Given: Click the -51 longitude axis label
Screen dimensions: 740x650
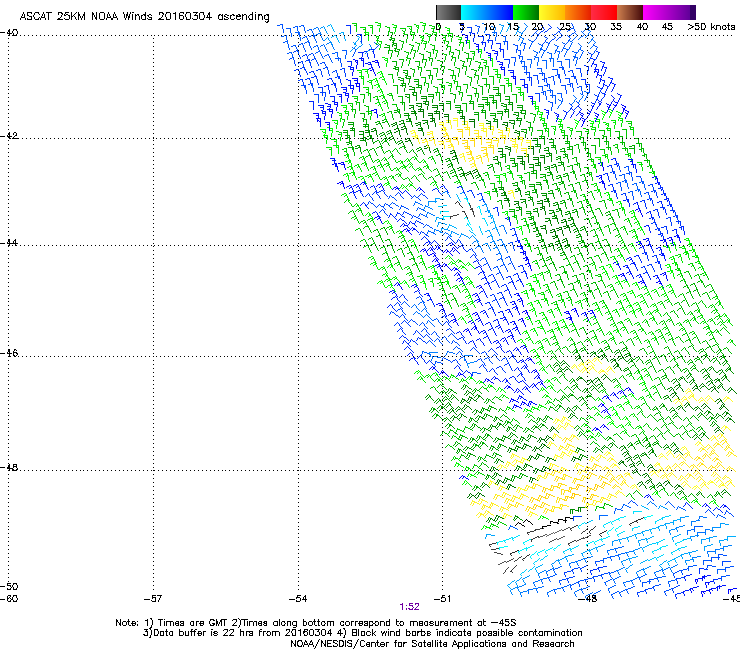Looking at the screenshot, I should [x=442, y=599].
